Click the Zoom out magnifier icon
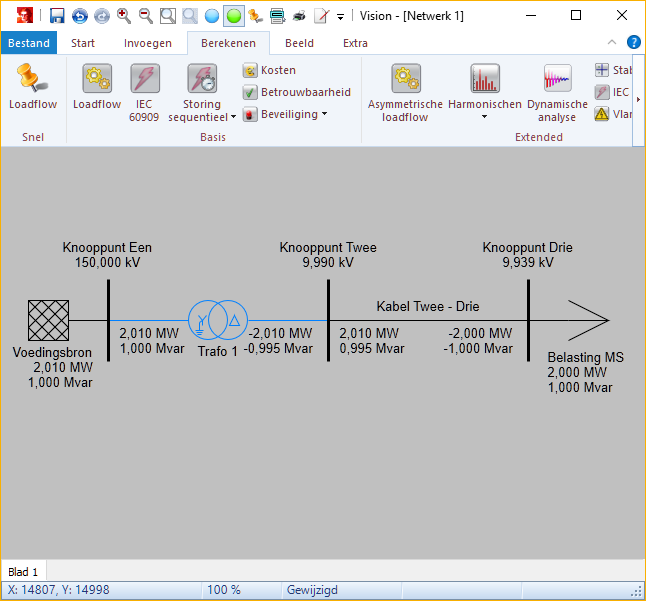The image size is (646, 601). tap(146, 16)
